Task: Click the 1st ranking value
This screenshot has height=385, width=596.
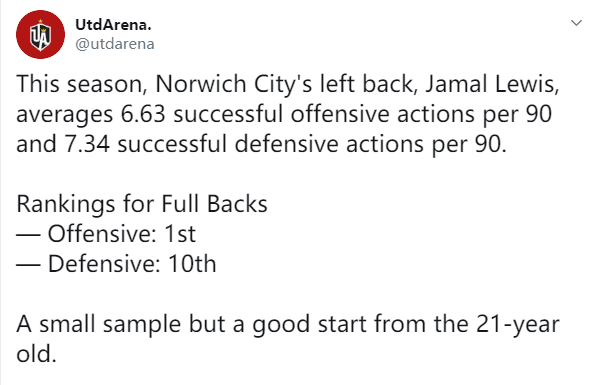Action: [x=180, y=234]
